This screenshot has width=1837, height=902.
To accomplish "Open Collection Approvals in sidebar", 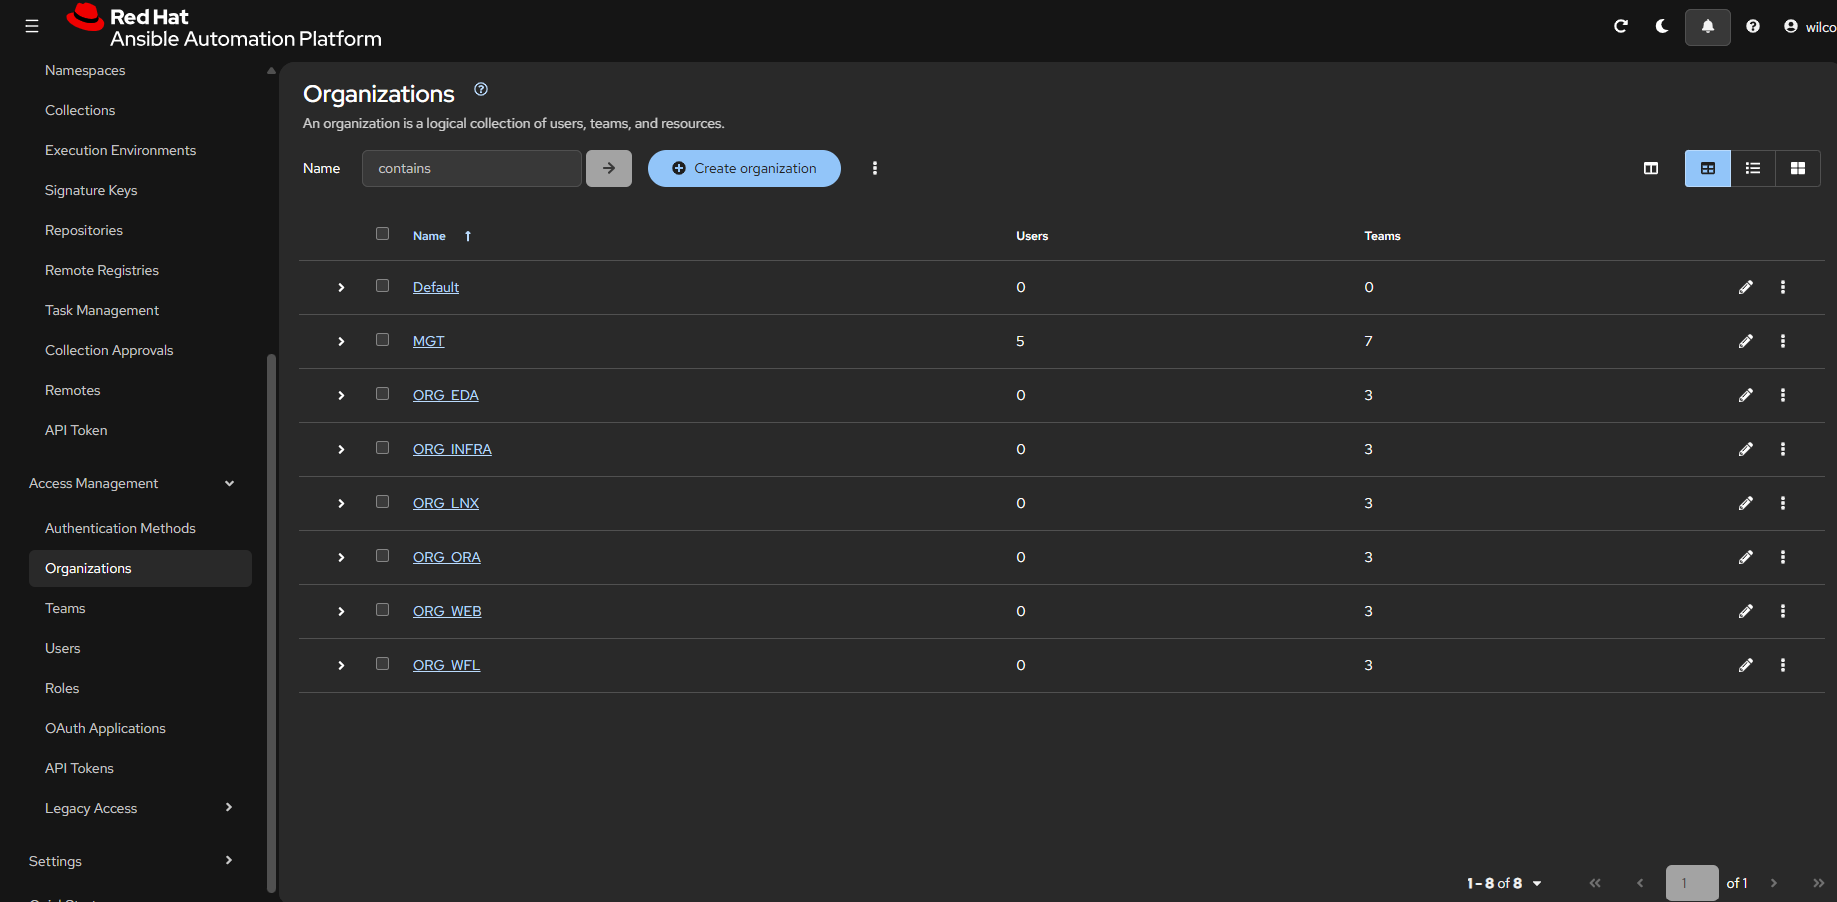I will tap(109, 350).
